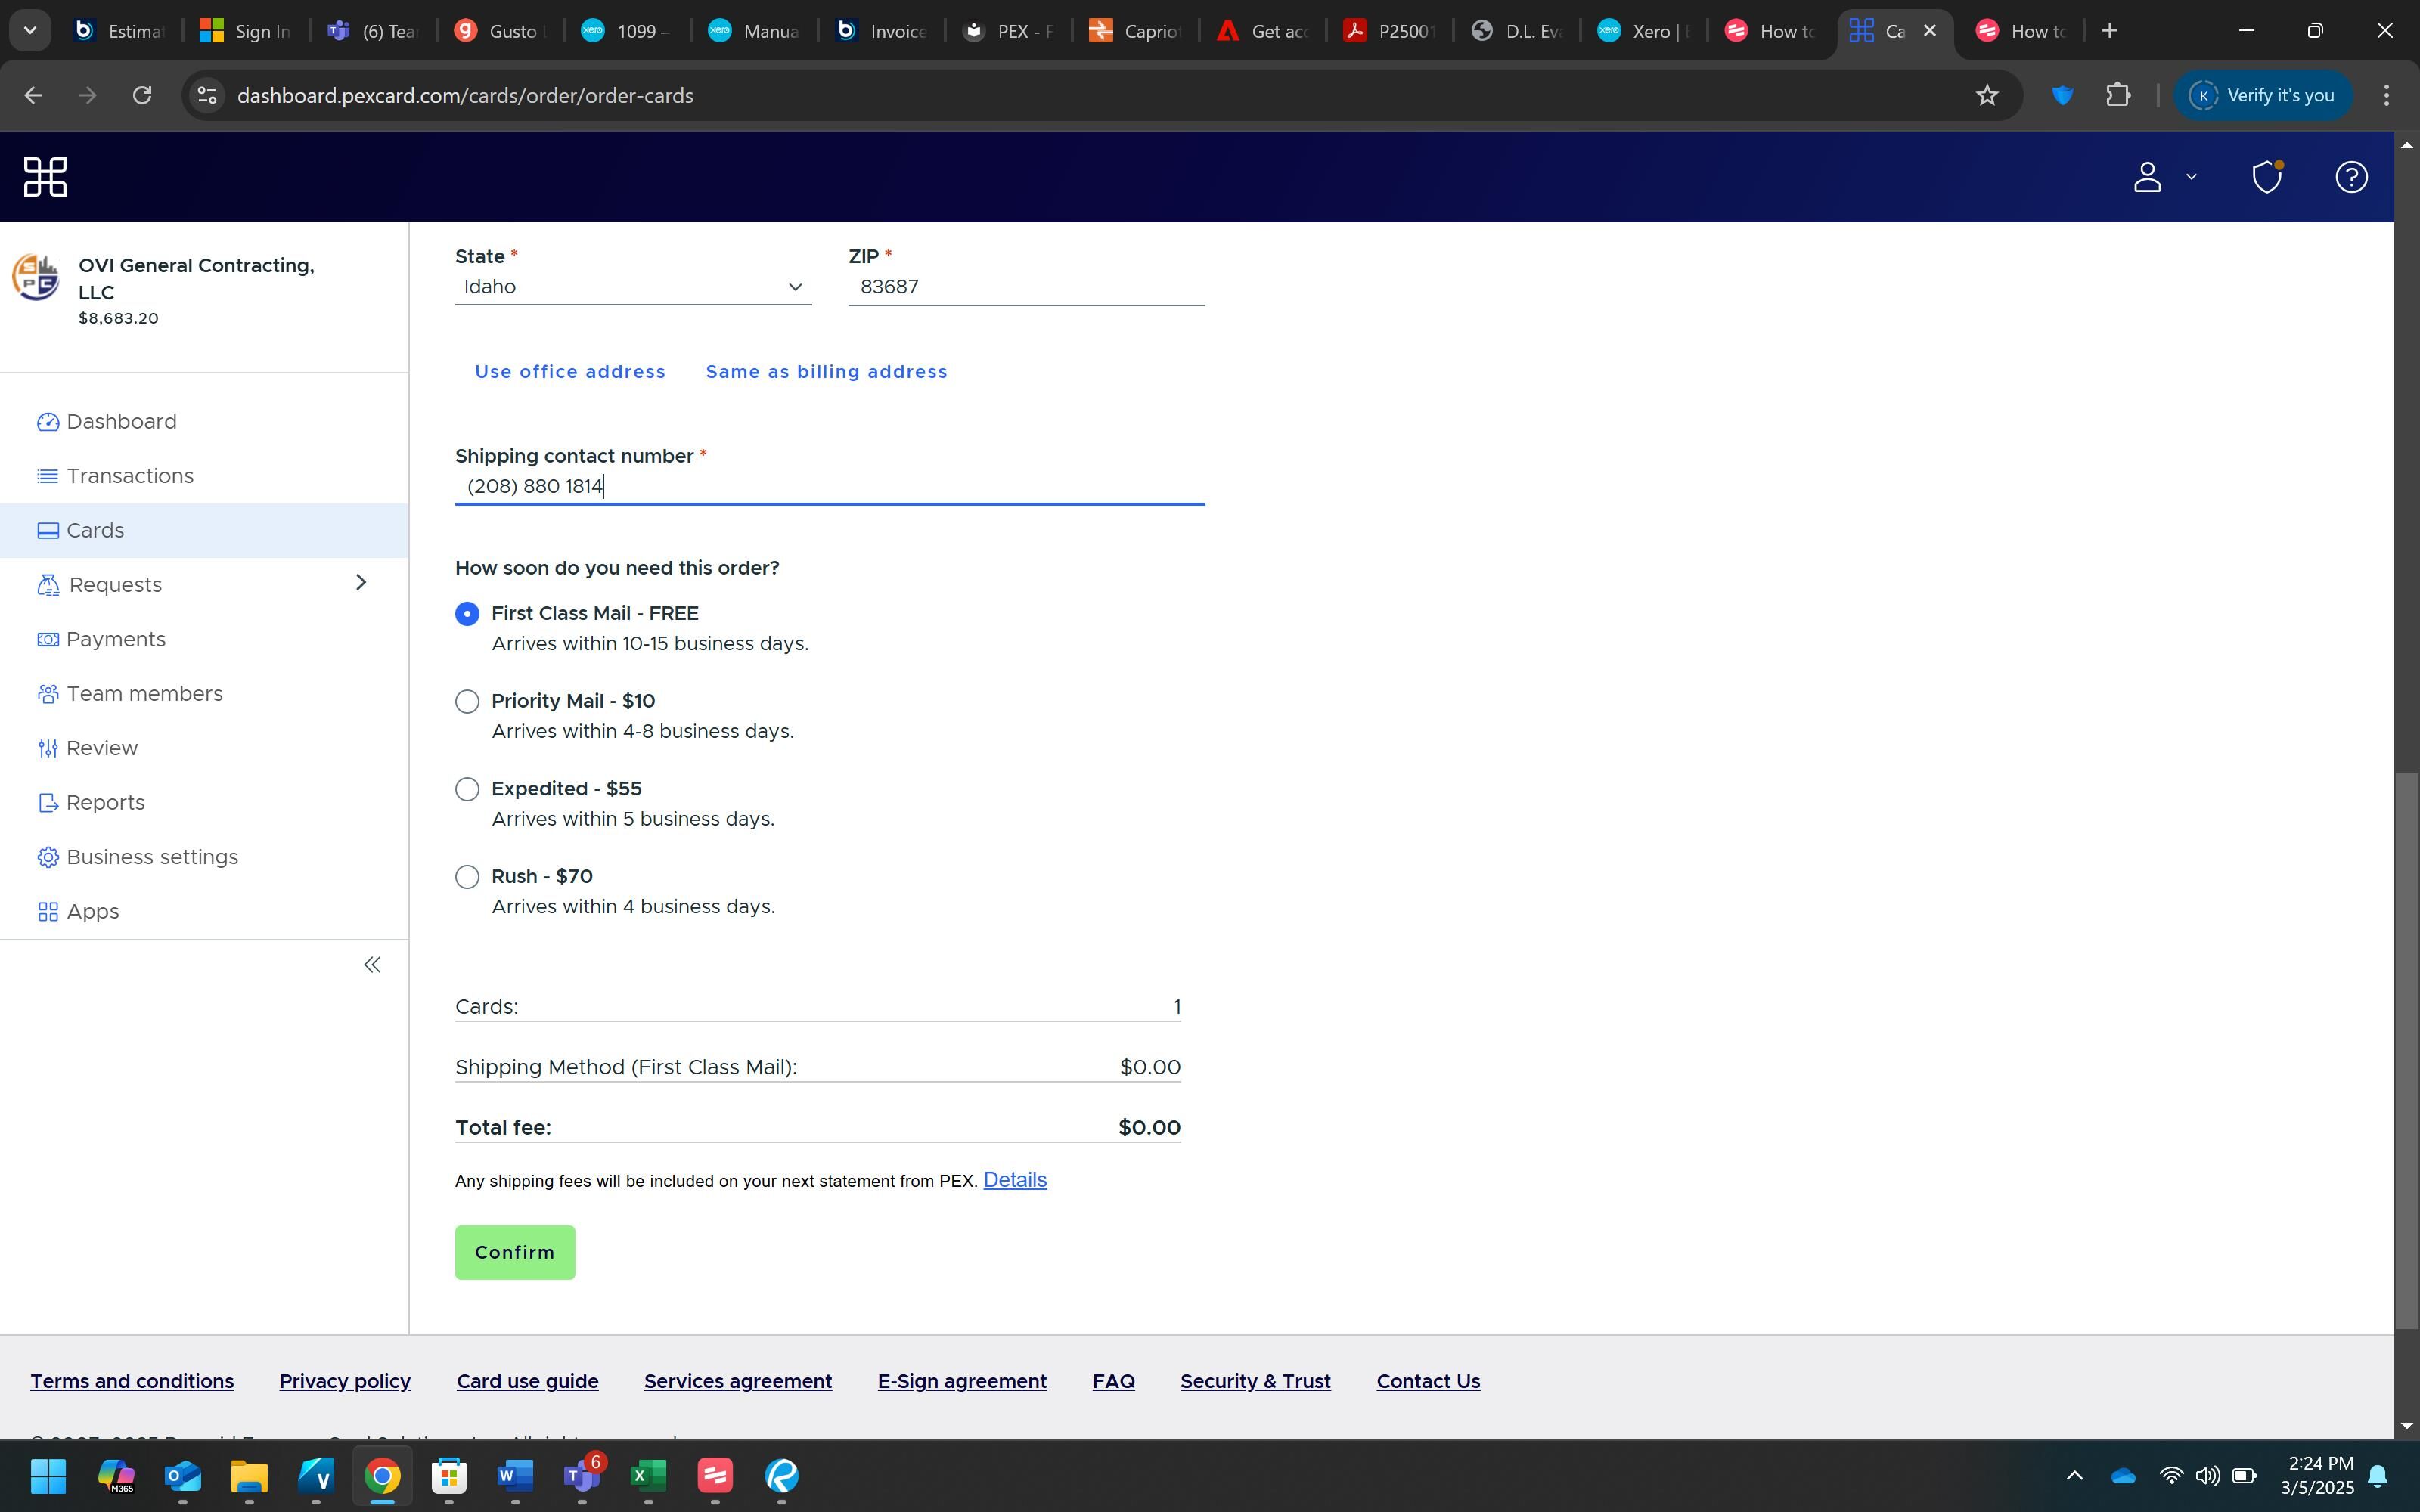The height and width of the screenshot is (1512, 2420).
Task: Bookmark this page with star icon
Action: pyautogui.click(x=1986, y=95)
